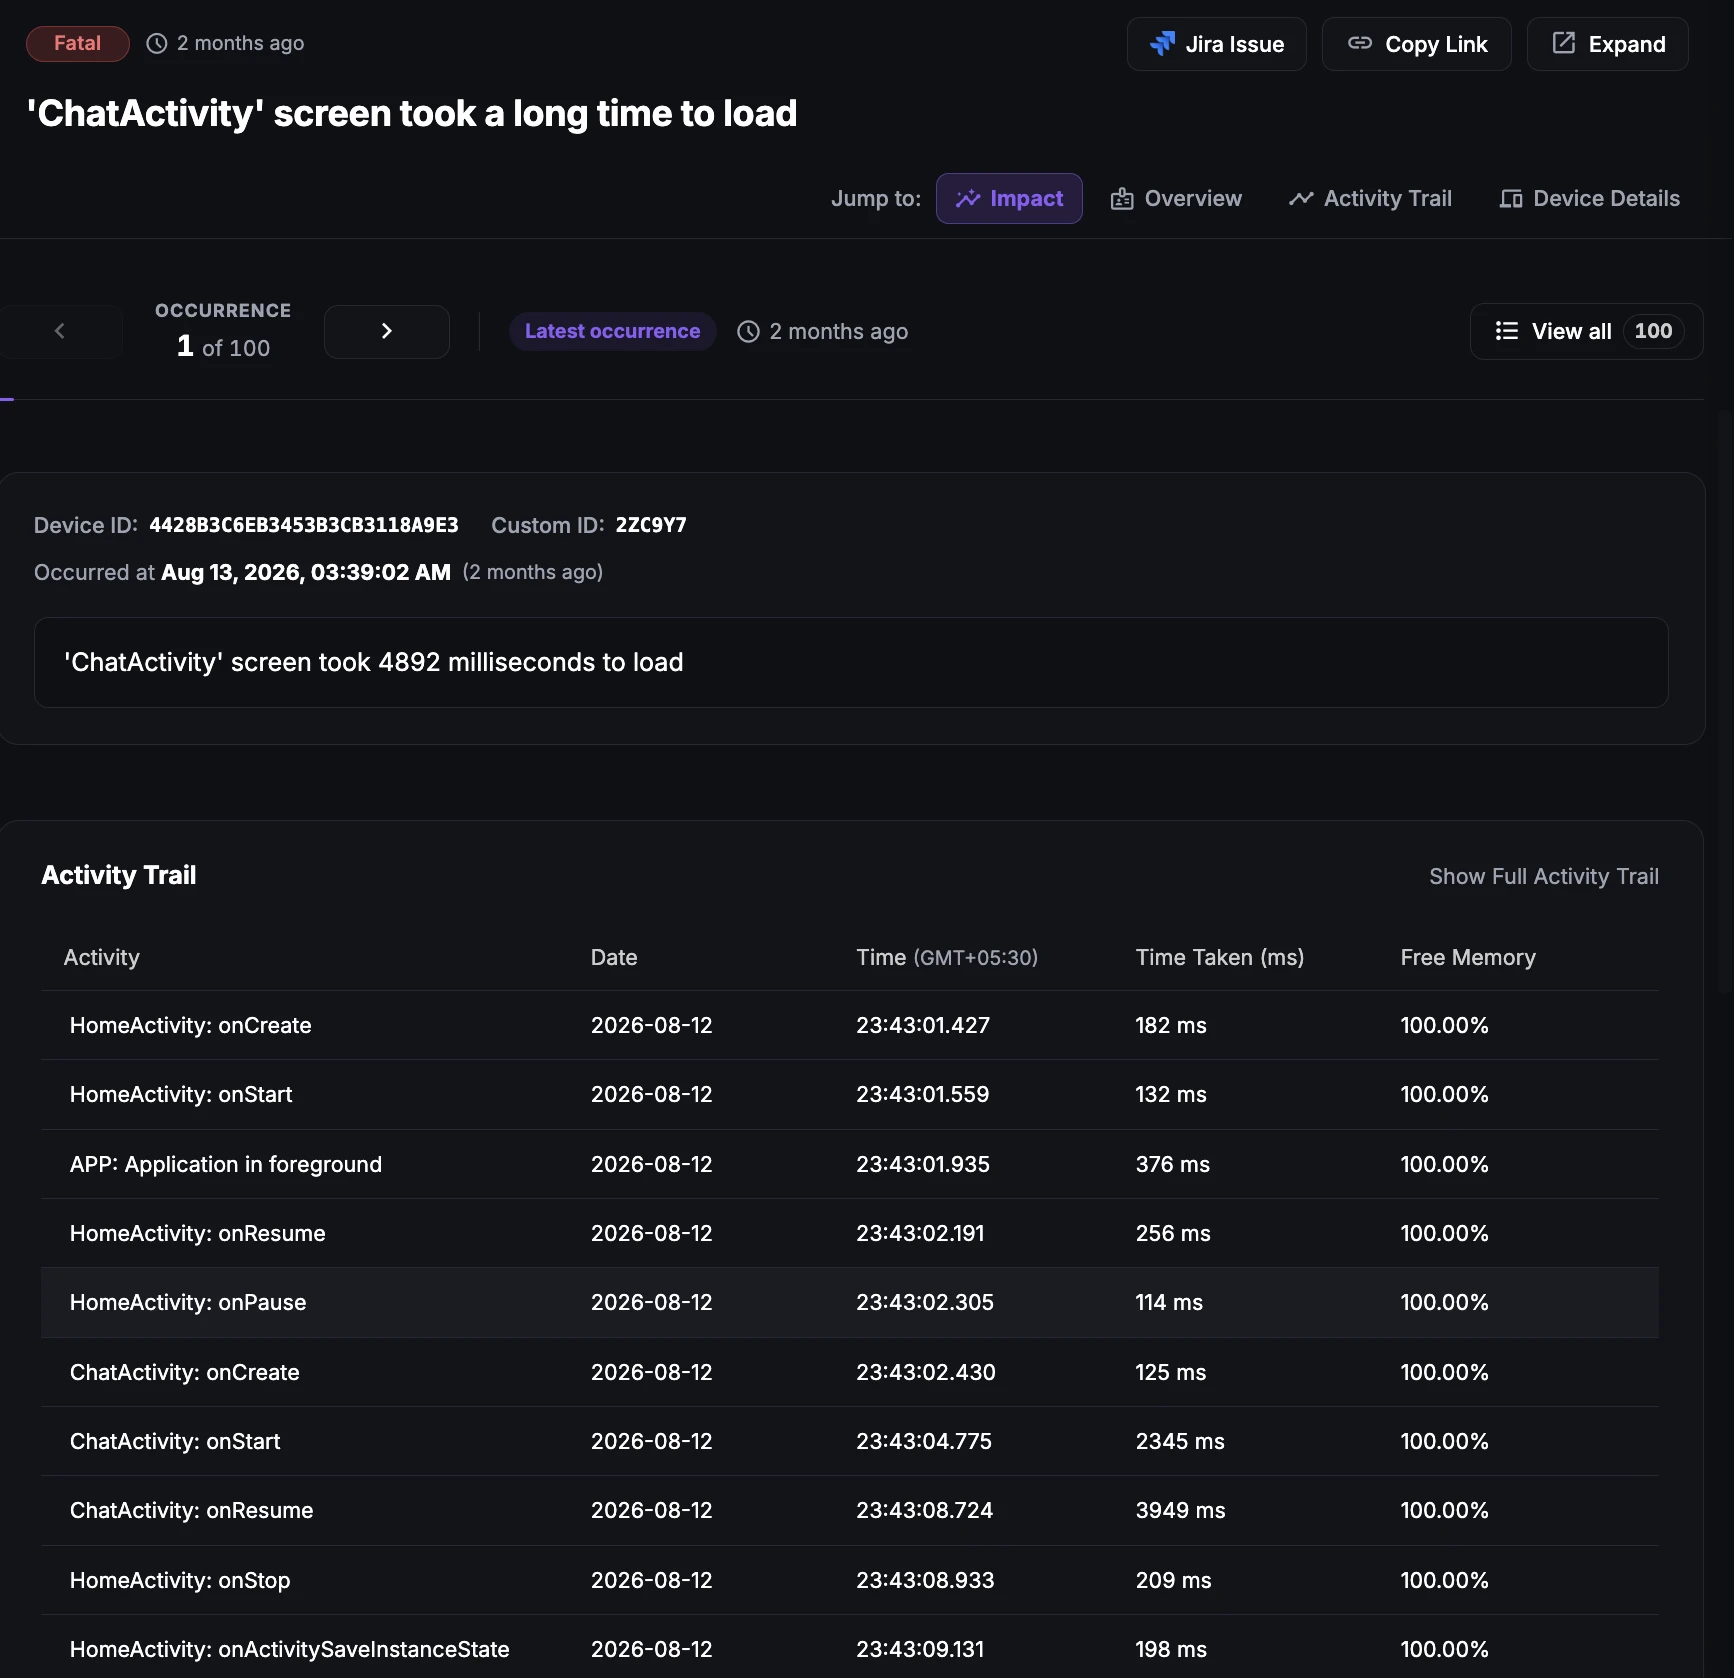Click the Overview clipboard icon
The width and height of the screenshot is (1734, 1678).
point(1122,198)
